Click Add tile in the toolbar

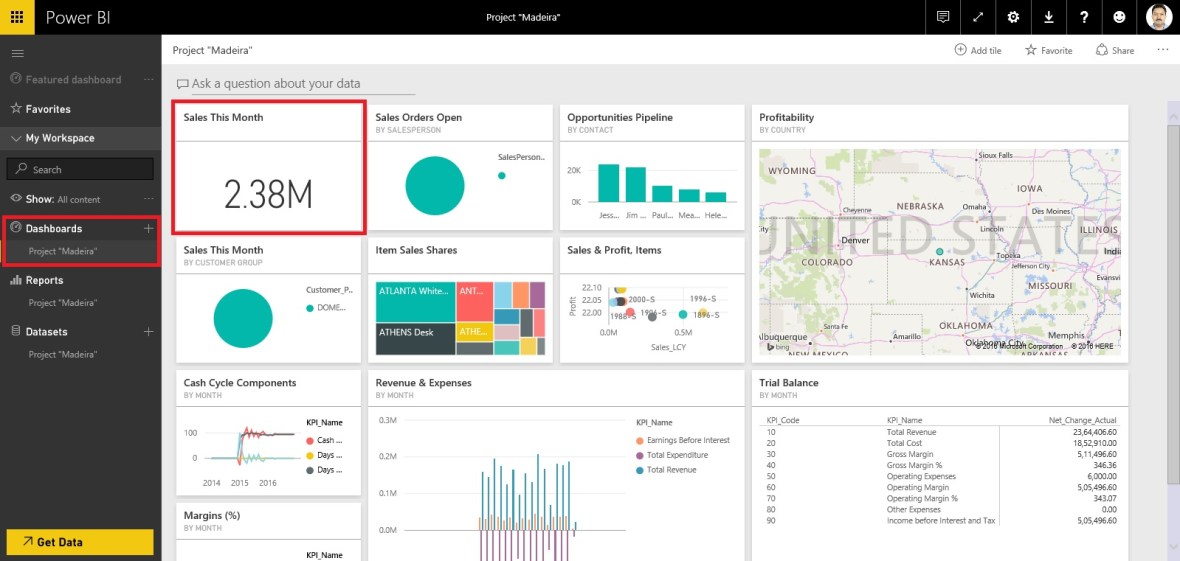(978, 50)
